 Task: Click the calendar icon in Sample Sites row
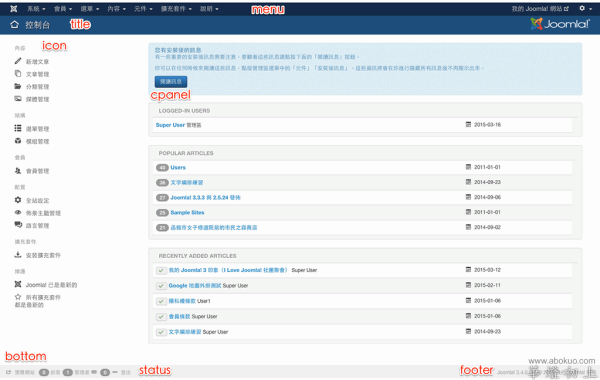click(x=468, y=212)
